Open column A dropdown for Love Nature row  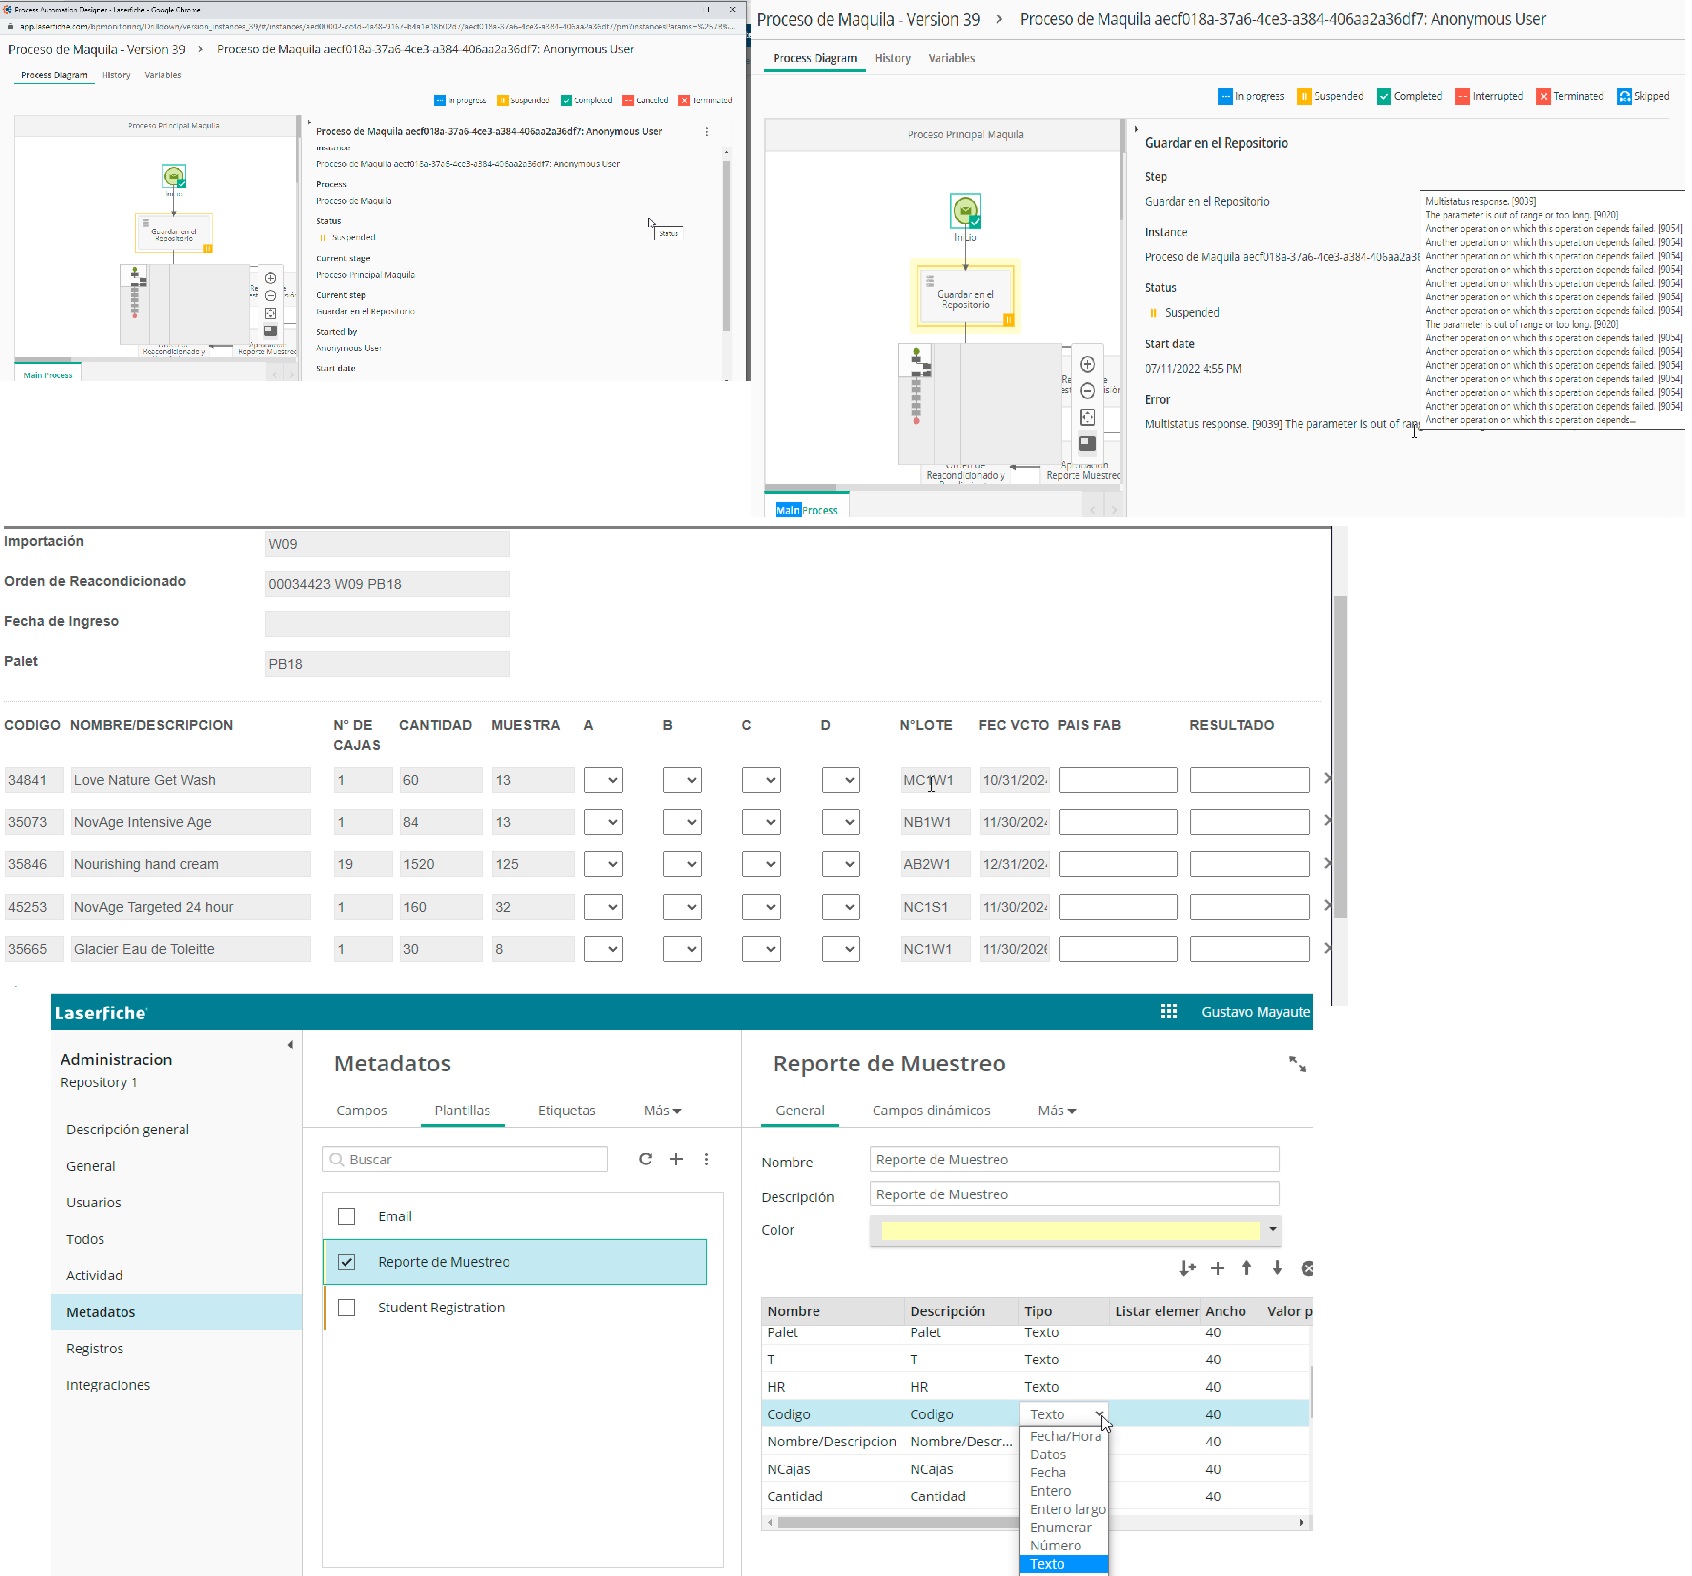point(603,780)
